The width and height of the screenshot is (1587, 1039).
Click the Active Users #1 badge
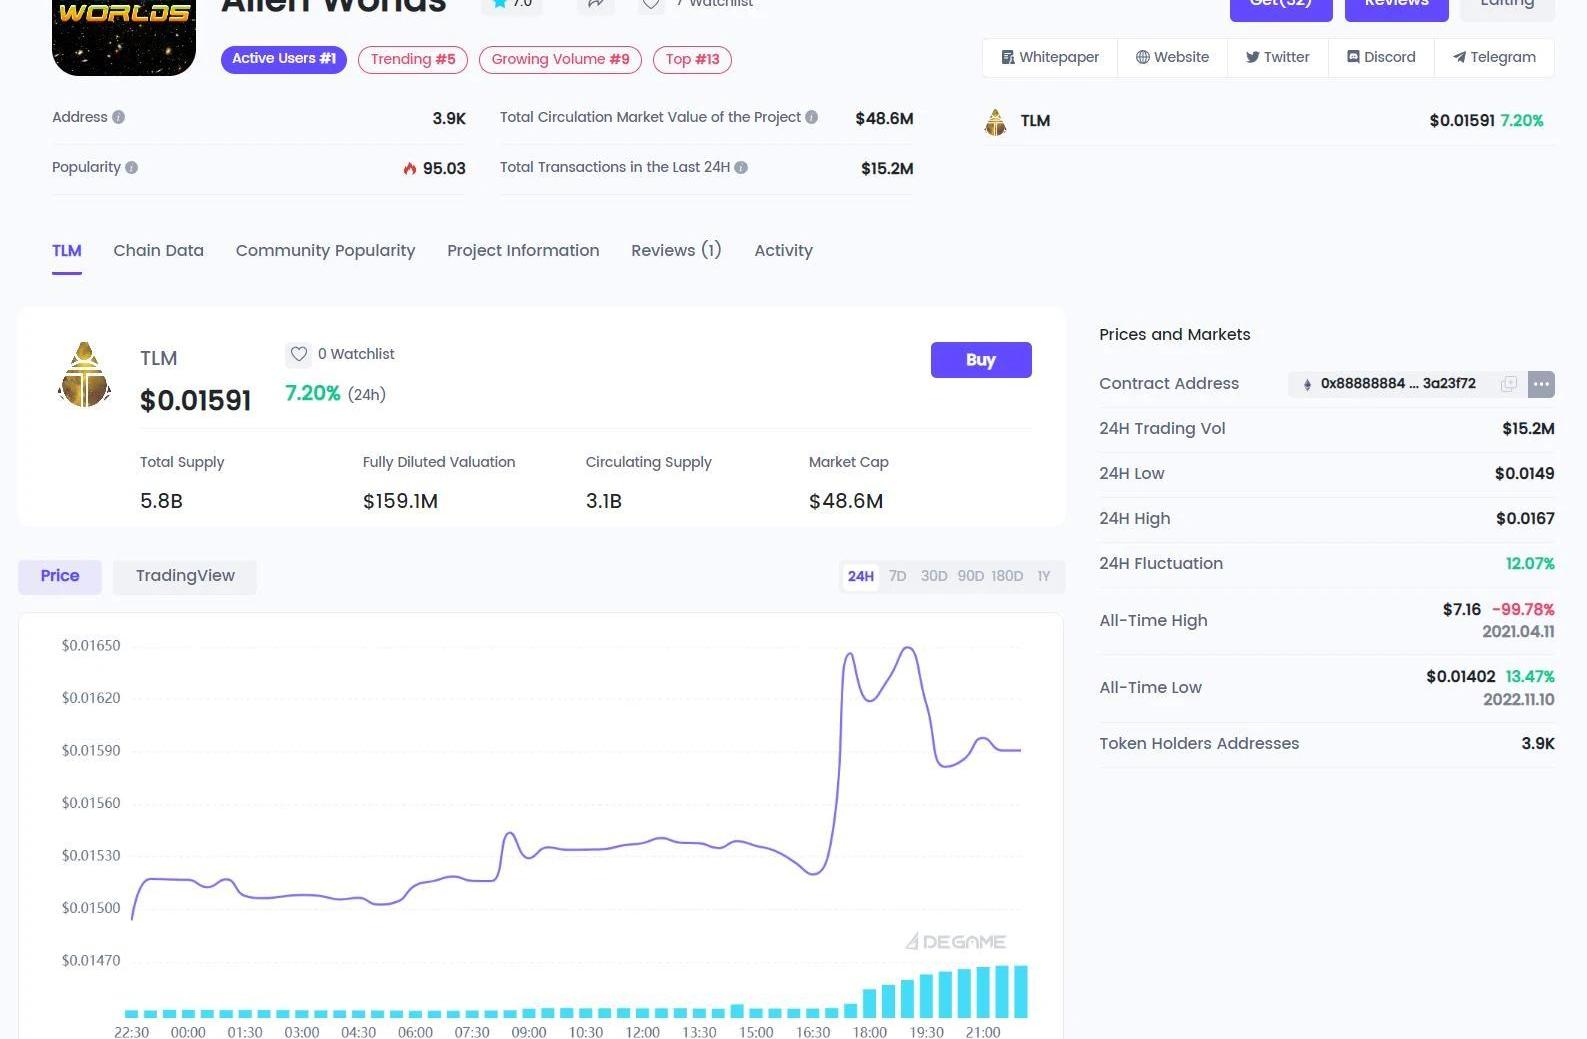(x=284, y=59)
